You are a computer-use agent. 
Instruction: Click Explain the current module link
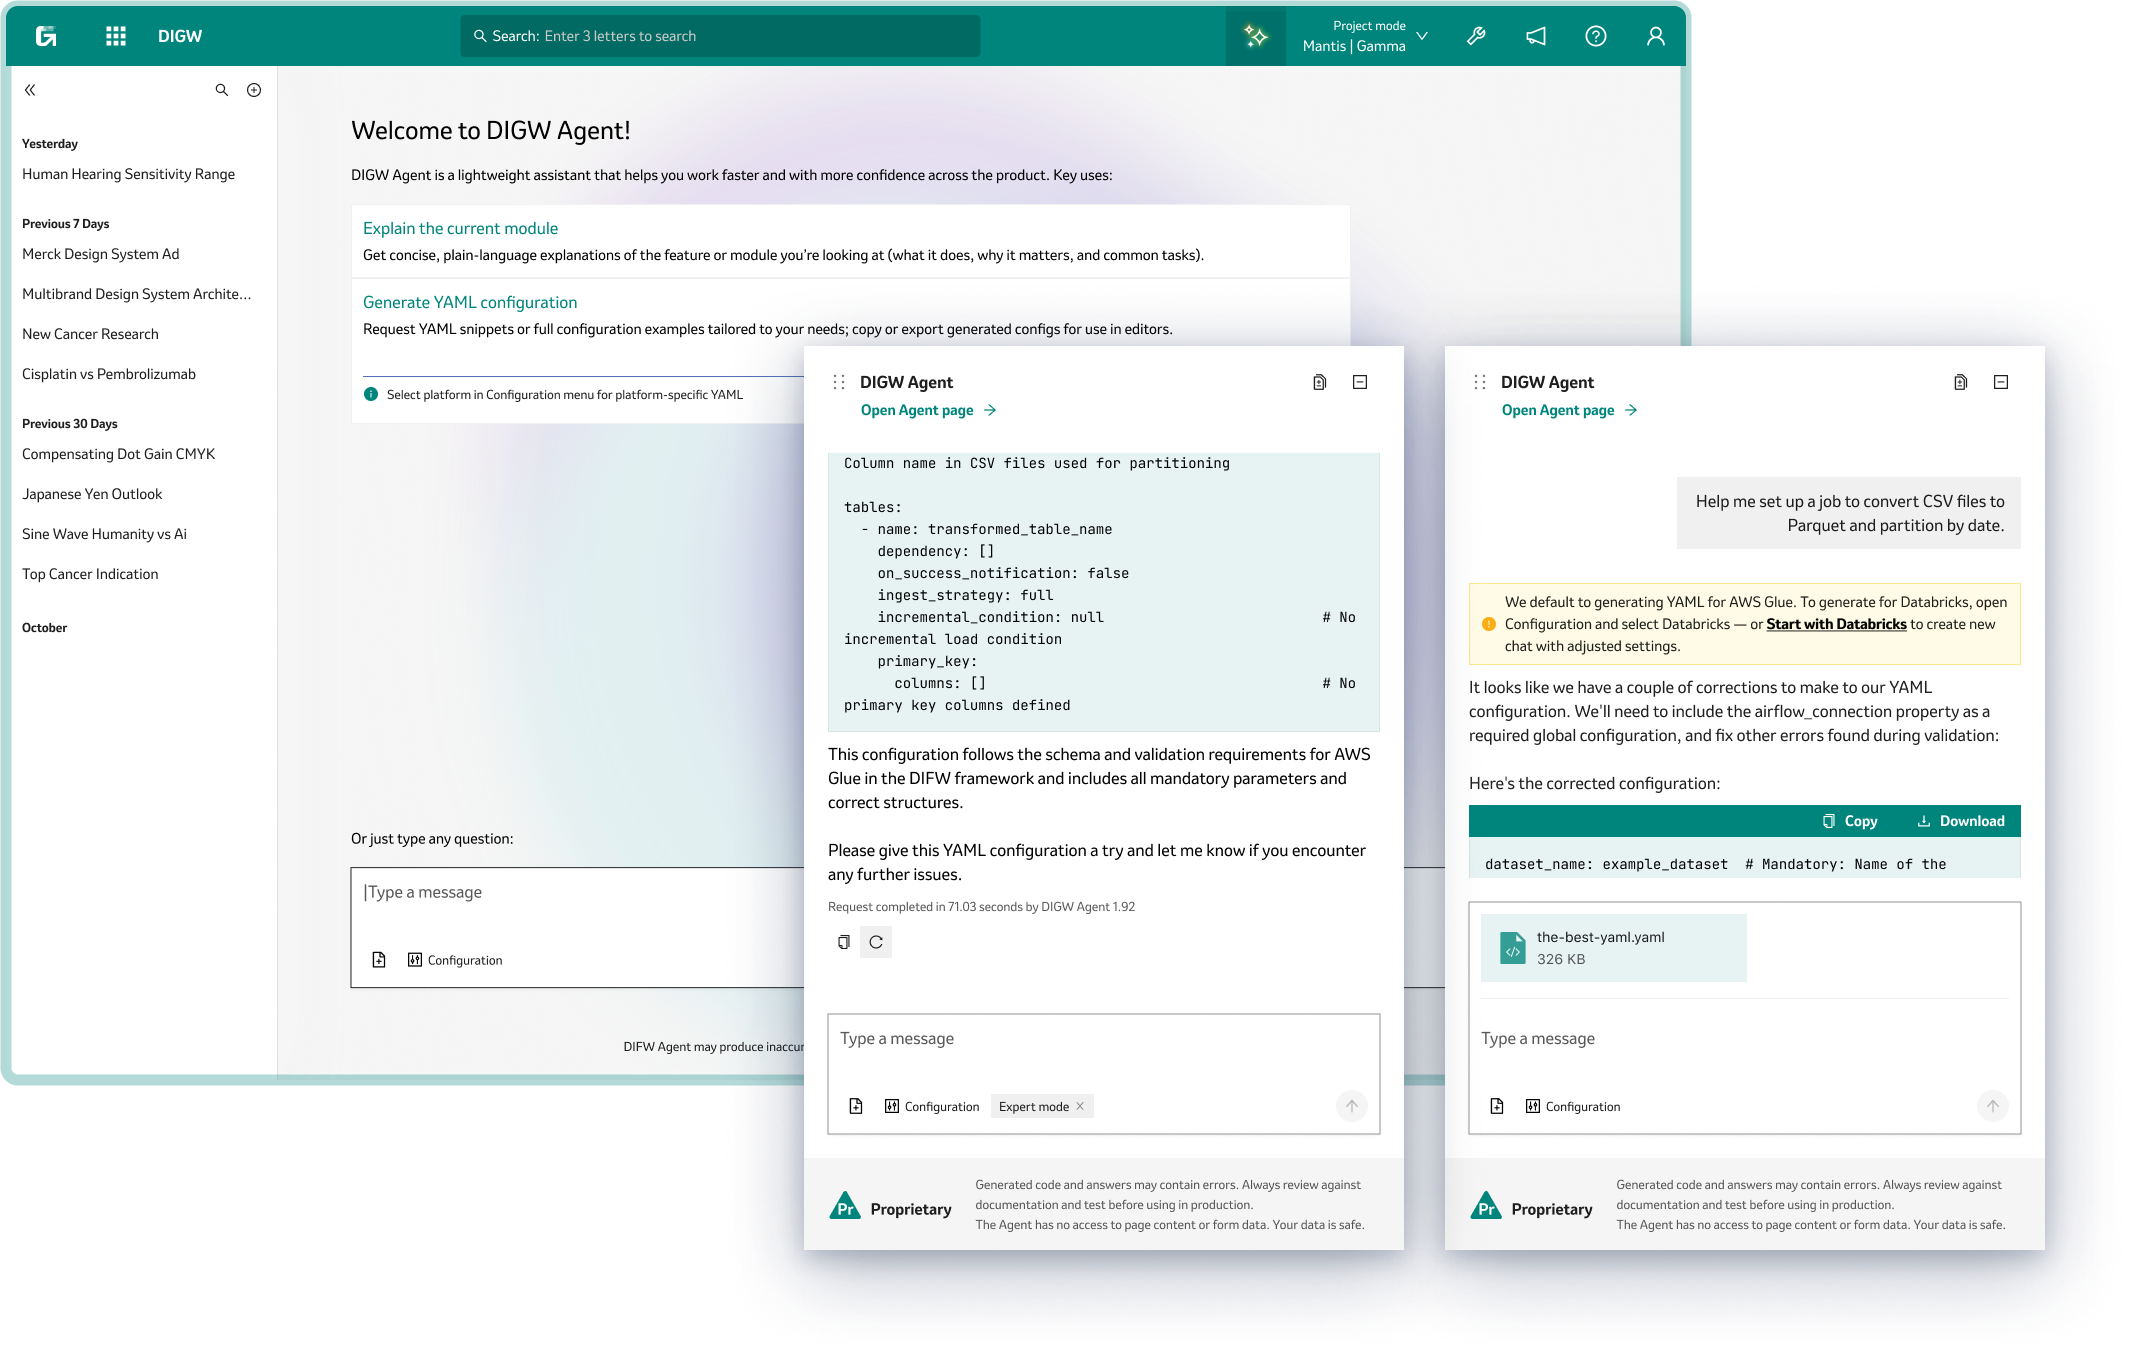click(x=460, y=228)
